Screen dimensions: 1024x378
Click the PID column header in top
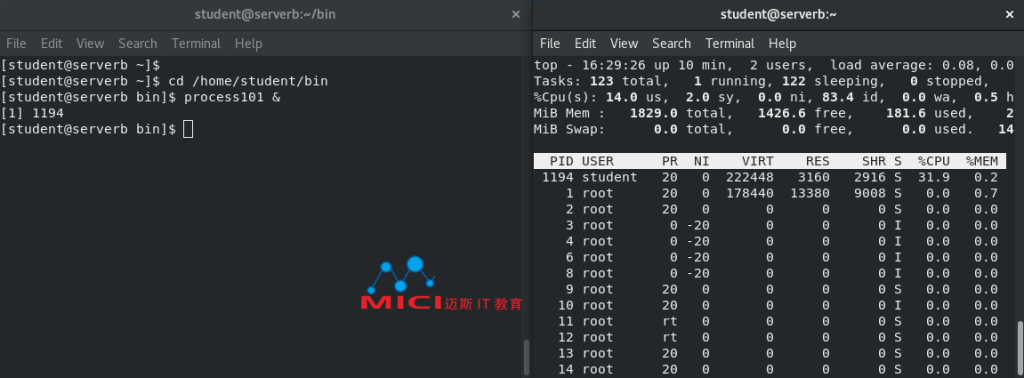click(x=562, y=161)
